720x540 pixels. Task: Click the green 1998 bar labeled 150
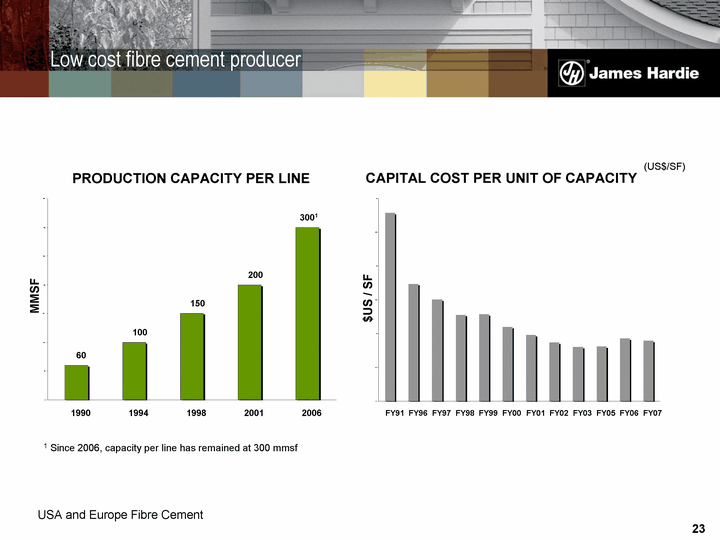tap(192, 356)
